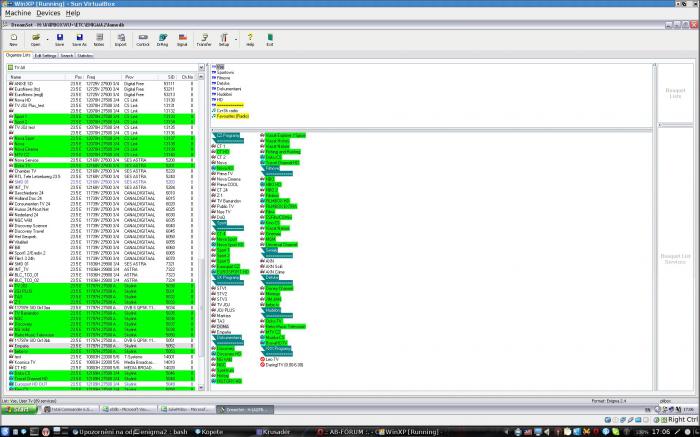Select Discovery Science in service list
The image size is (700, 437).
pos(101,225)
